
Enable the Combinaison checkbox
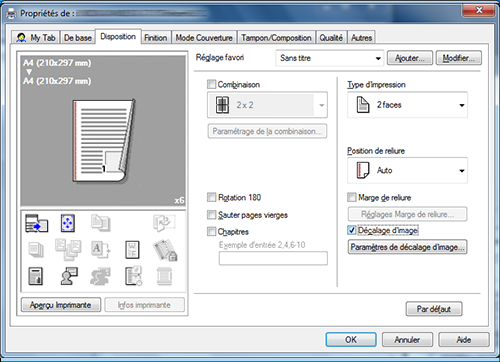click(211, 84)
